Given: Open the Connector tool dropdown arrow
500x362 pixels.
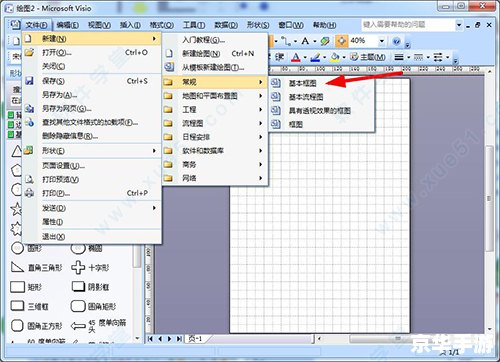Looking at the screenshot, I should (295, 41).
